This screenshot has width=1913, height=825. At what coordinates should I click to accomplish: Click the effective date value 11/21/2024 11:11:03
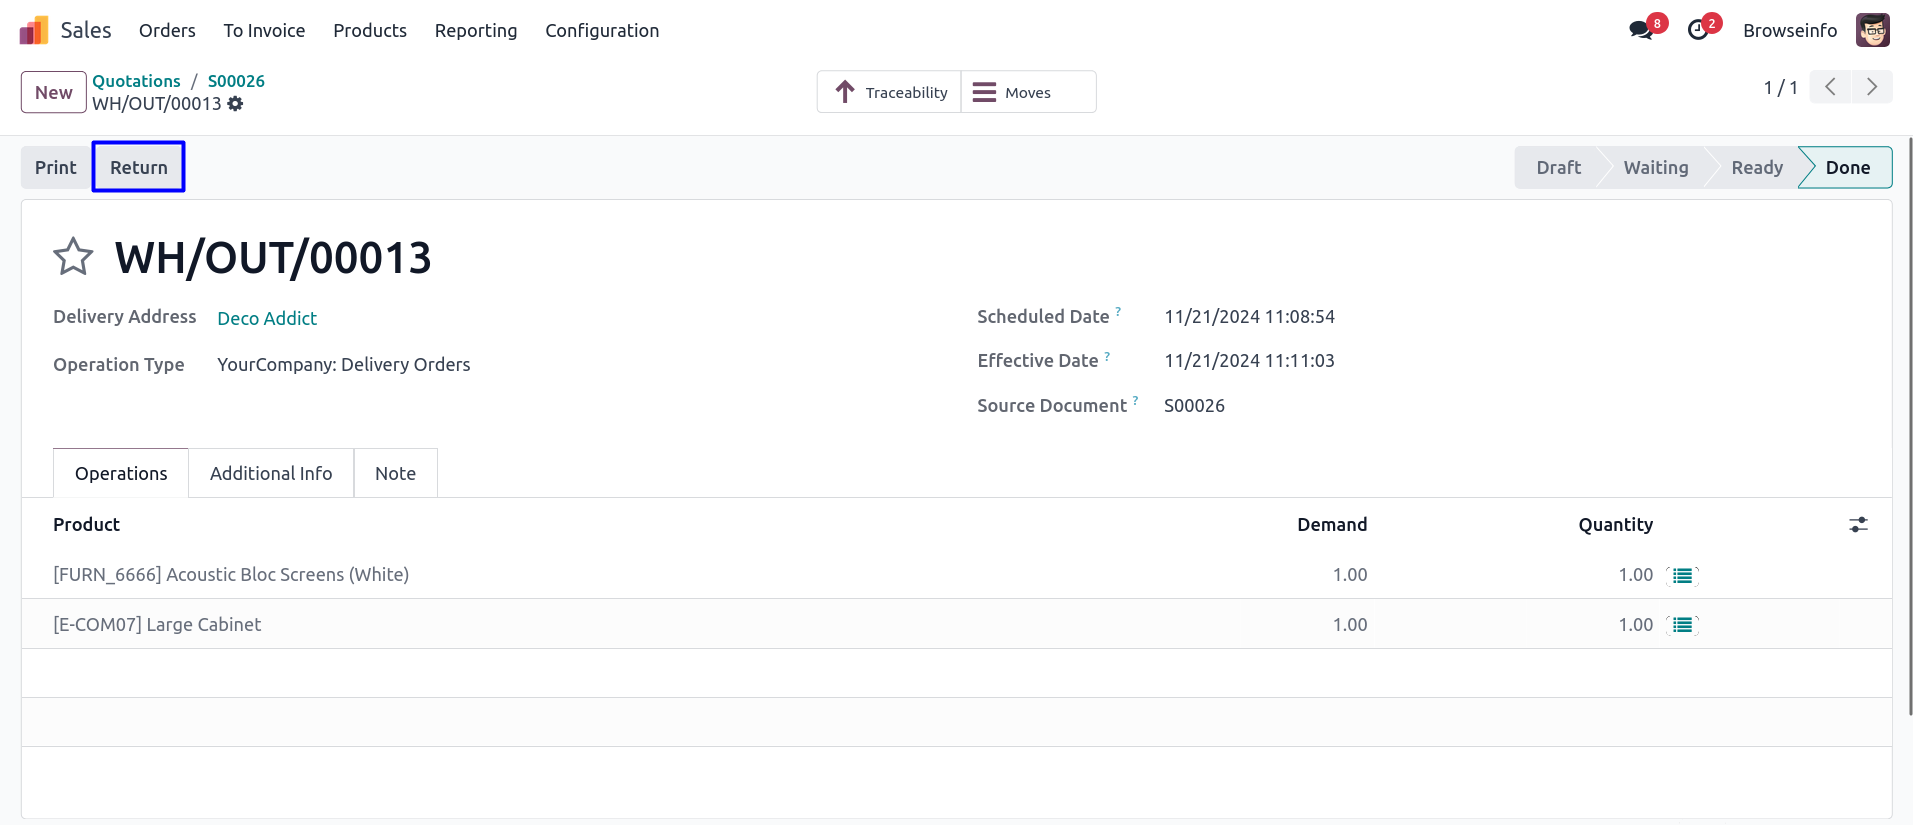(1249, 361)
